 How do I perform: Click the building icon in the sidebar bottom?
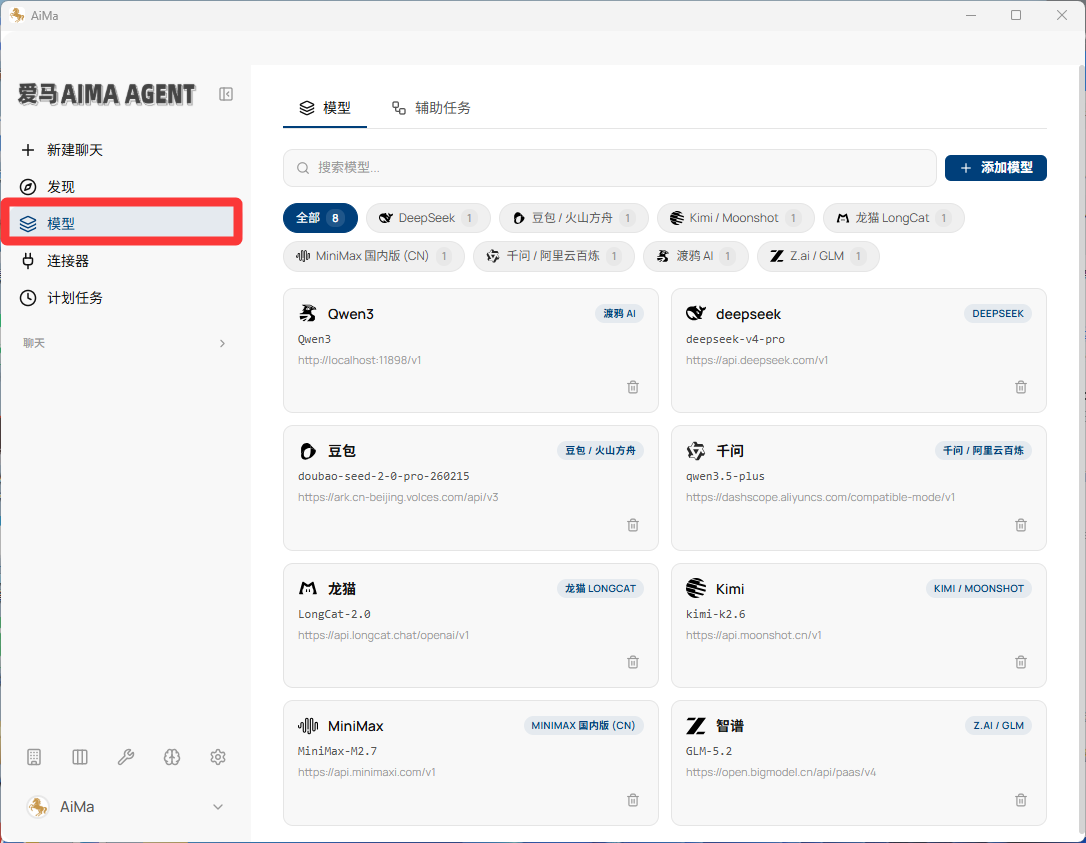pyautogui.click(x=34, y=757)
